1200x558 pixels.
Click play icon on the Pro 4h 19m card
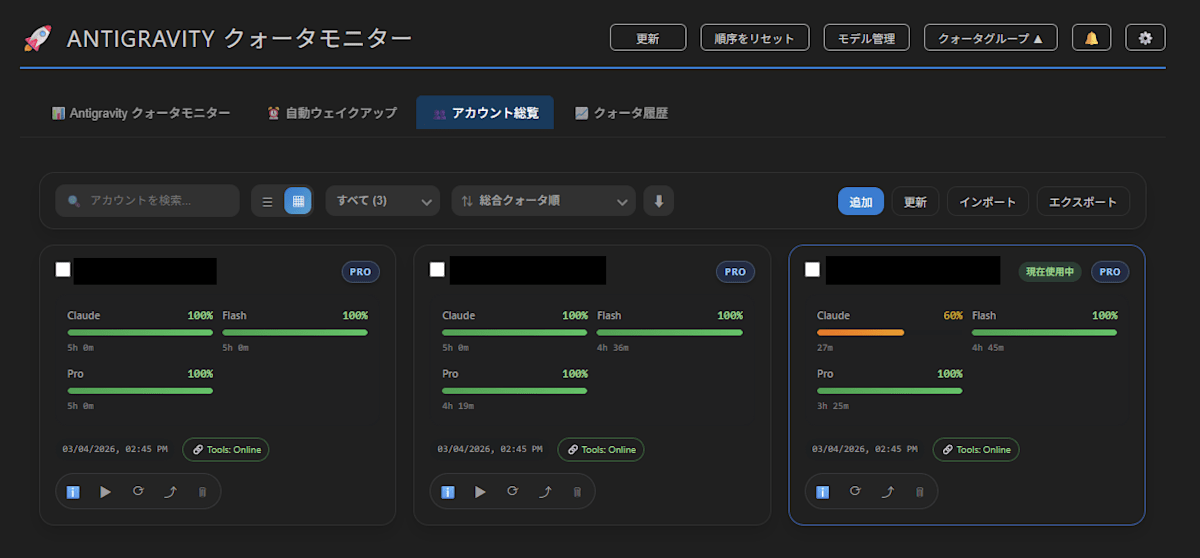(x=480, y=492)
